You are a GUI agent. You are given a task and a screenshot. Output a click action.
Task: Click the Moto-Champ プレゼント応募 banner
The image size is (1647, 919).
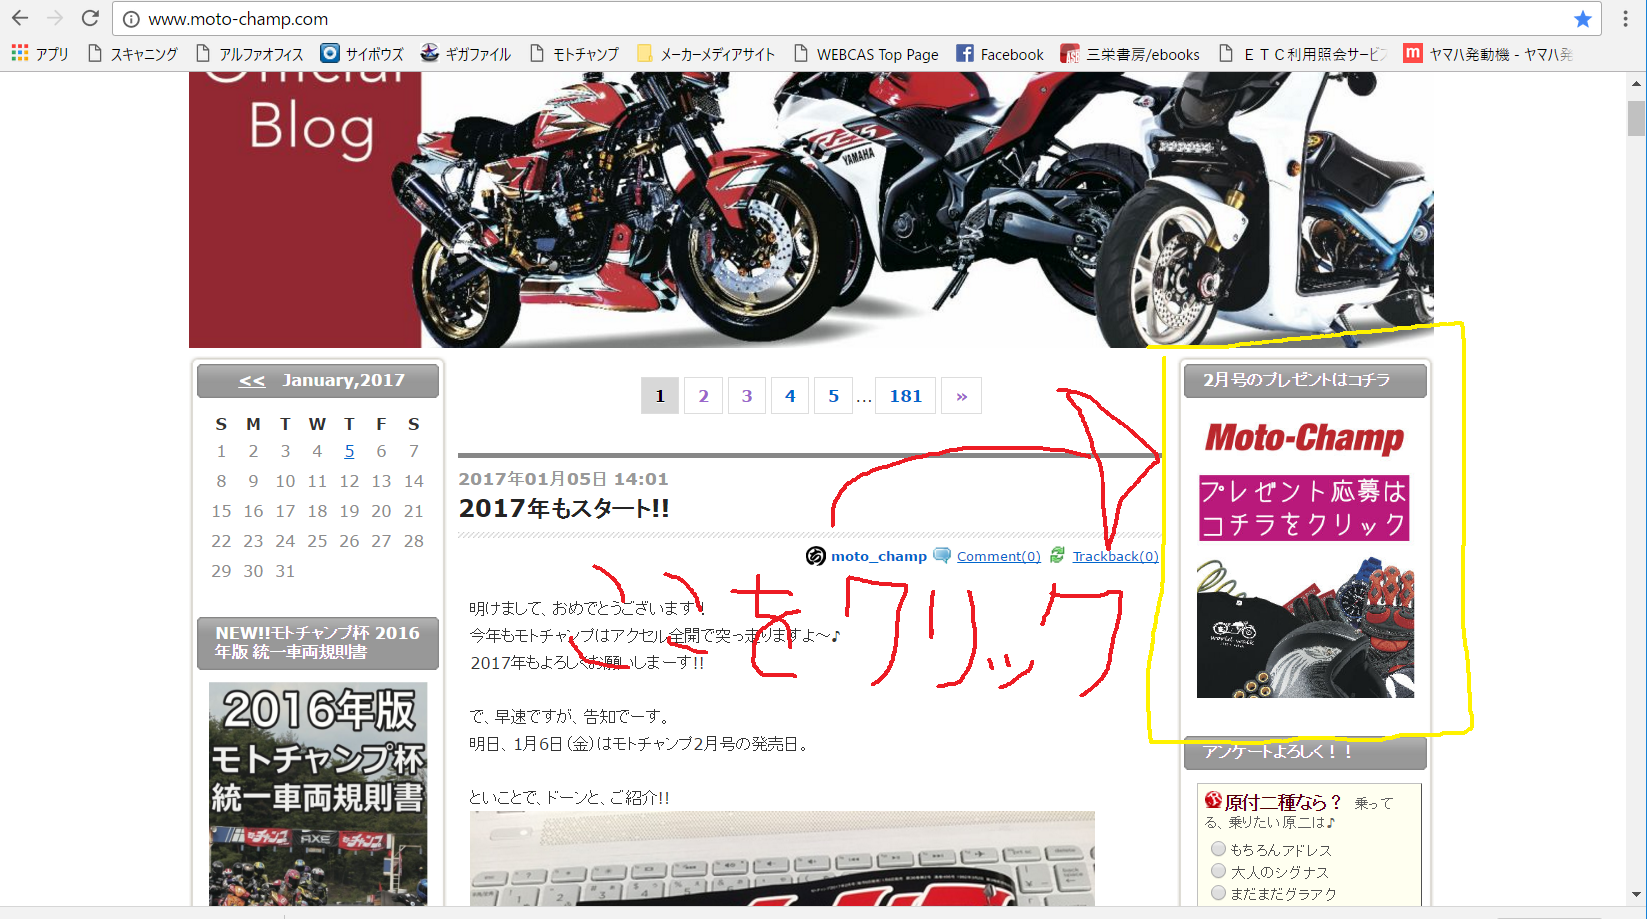(x=1305, y=558)
